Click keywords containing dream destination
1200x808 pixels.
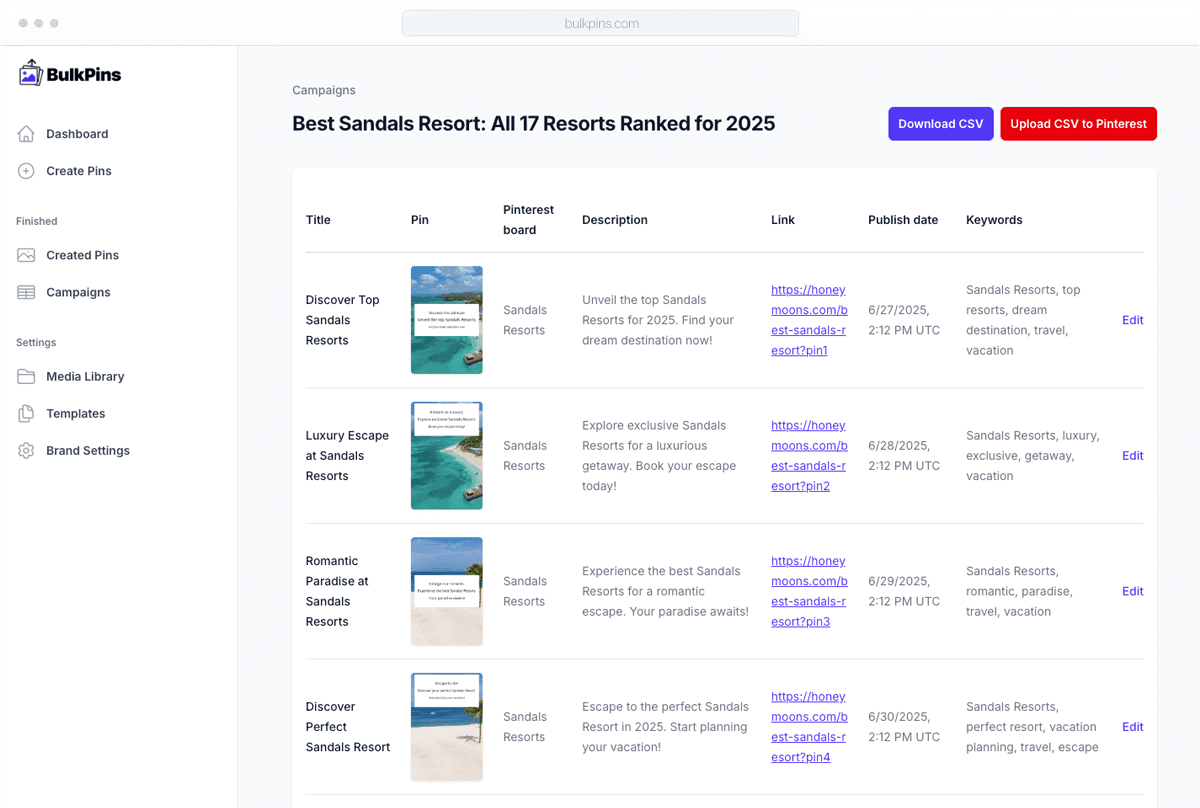pyautogui.click(x=1023, y=320)
